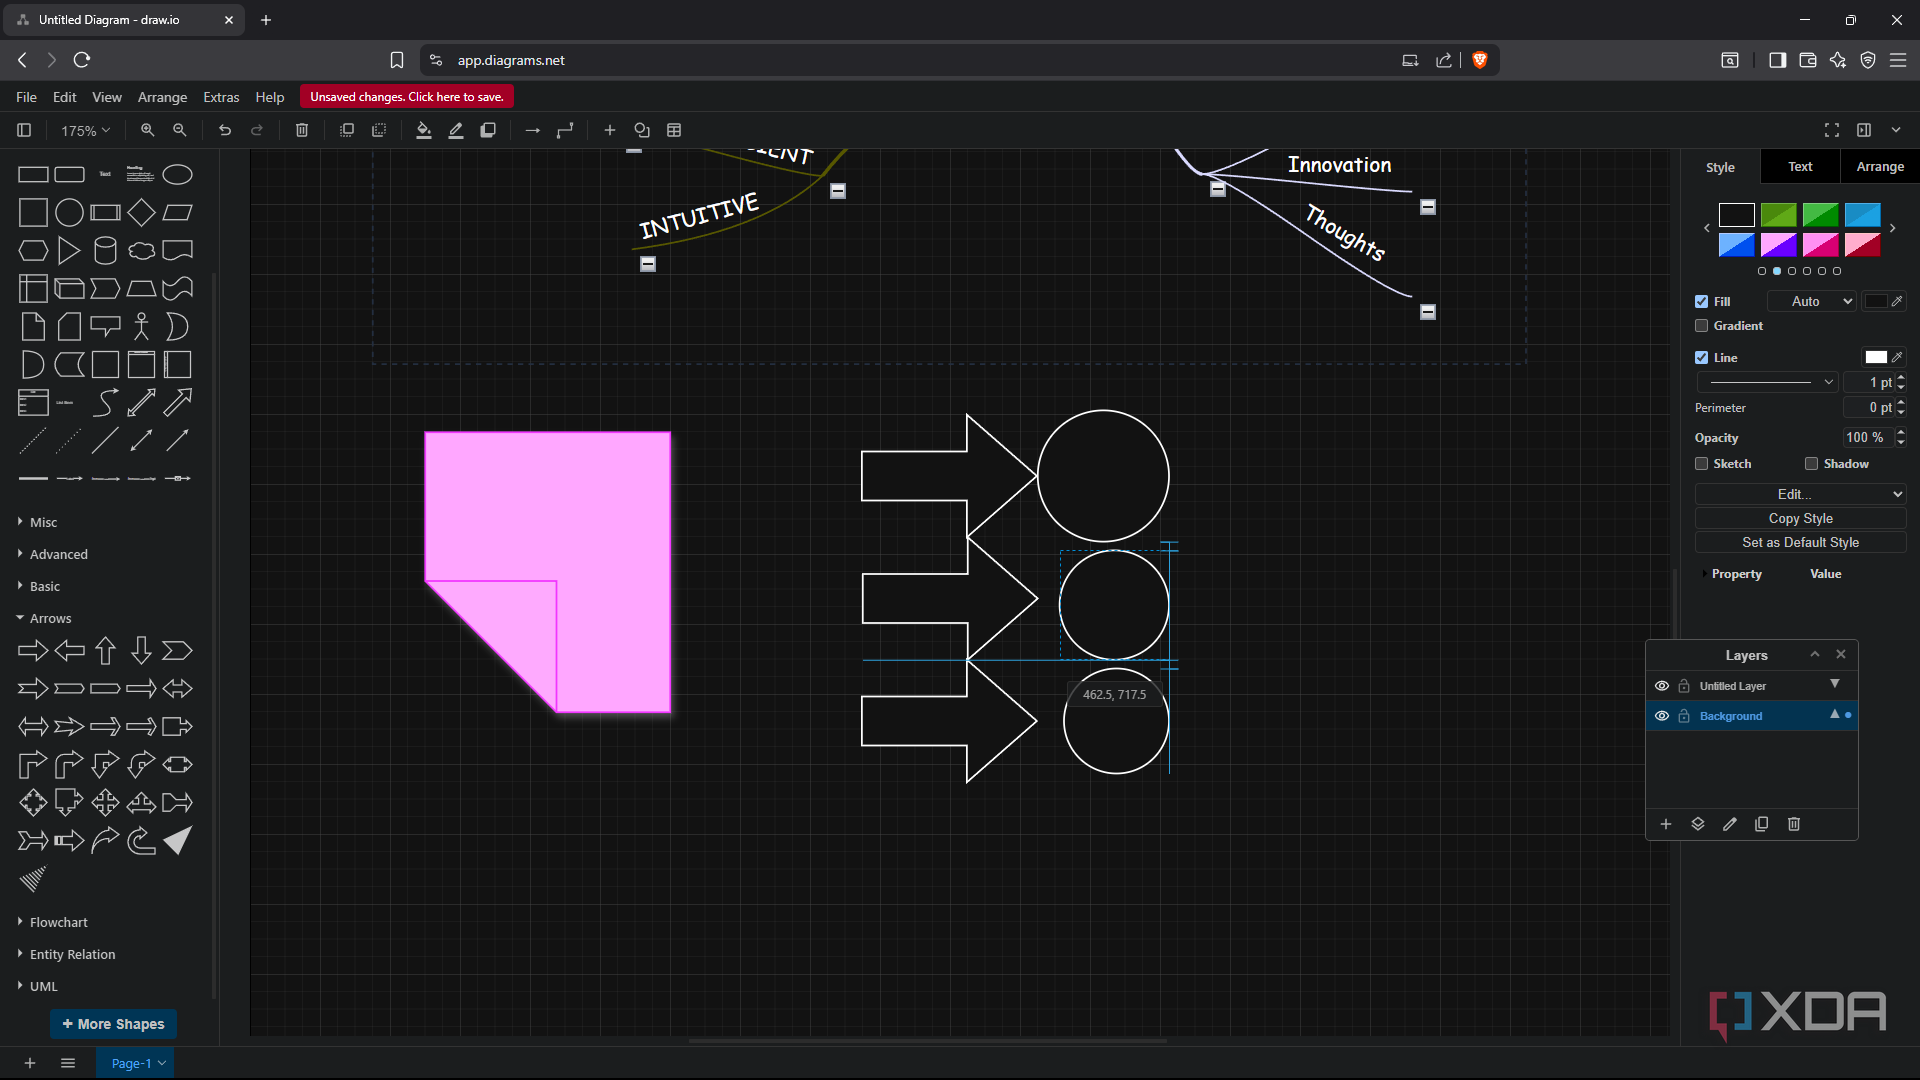Select the up arrow shape in Arrows
Image resolution: width=1920 pixels, height=1080 pixels.
click(105, 651)
